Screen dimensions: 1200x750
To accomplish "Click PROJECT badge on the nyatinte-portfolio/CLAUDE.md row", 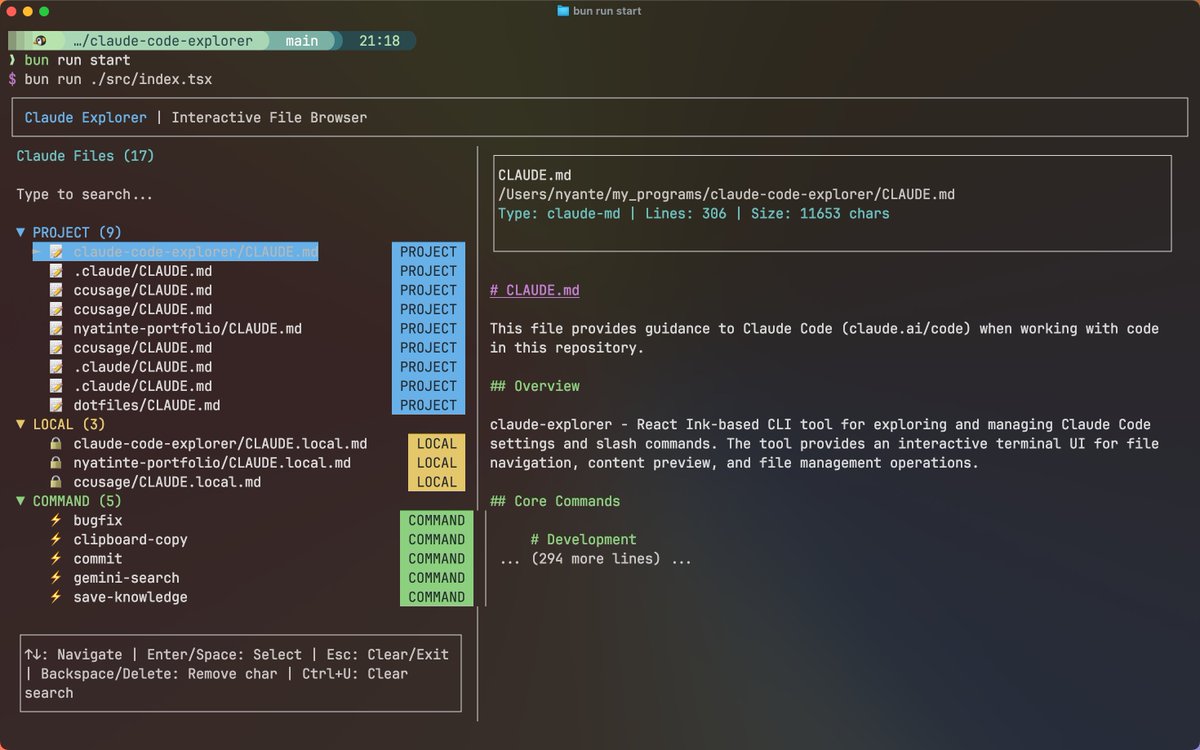I will (428, 328).
